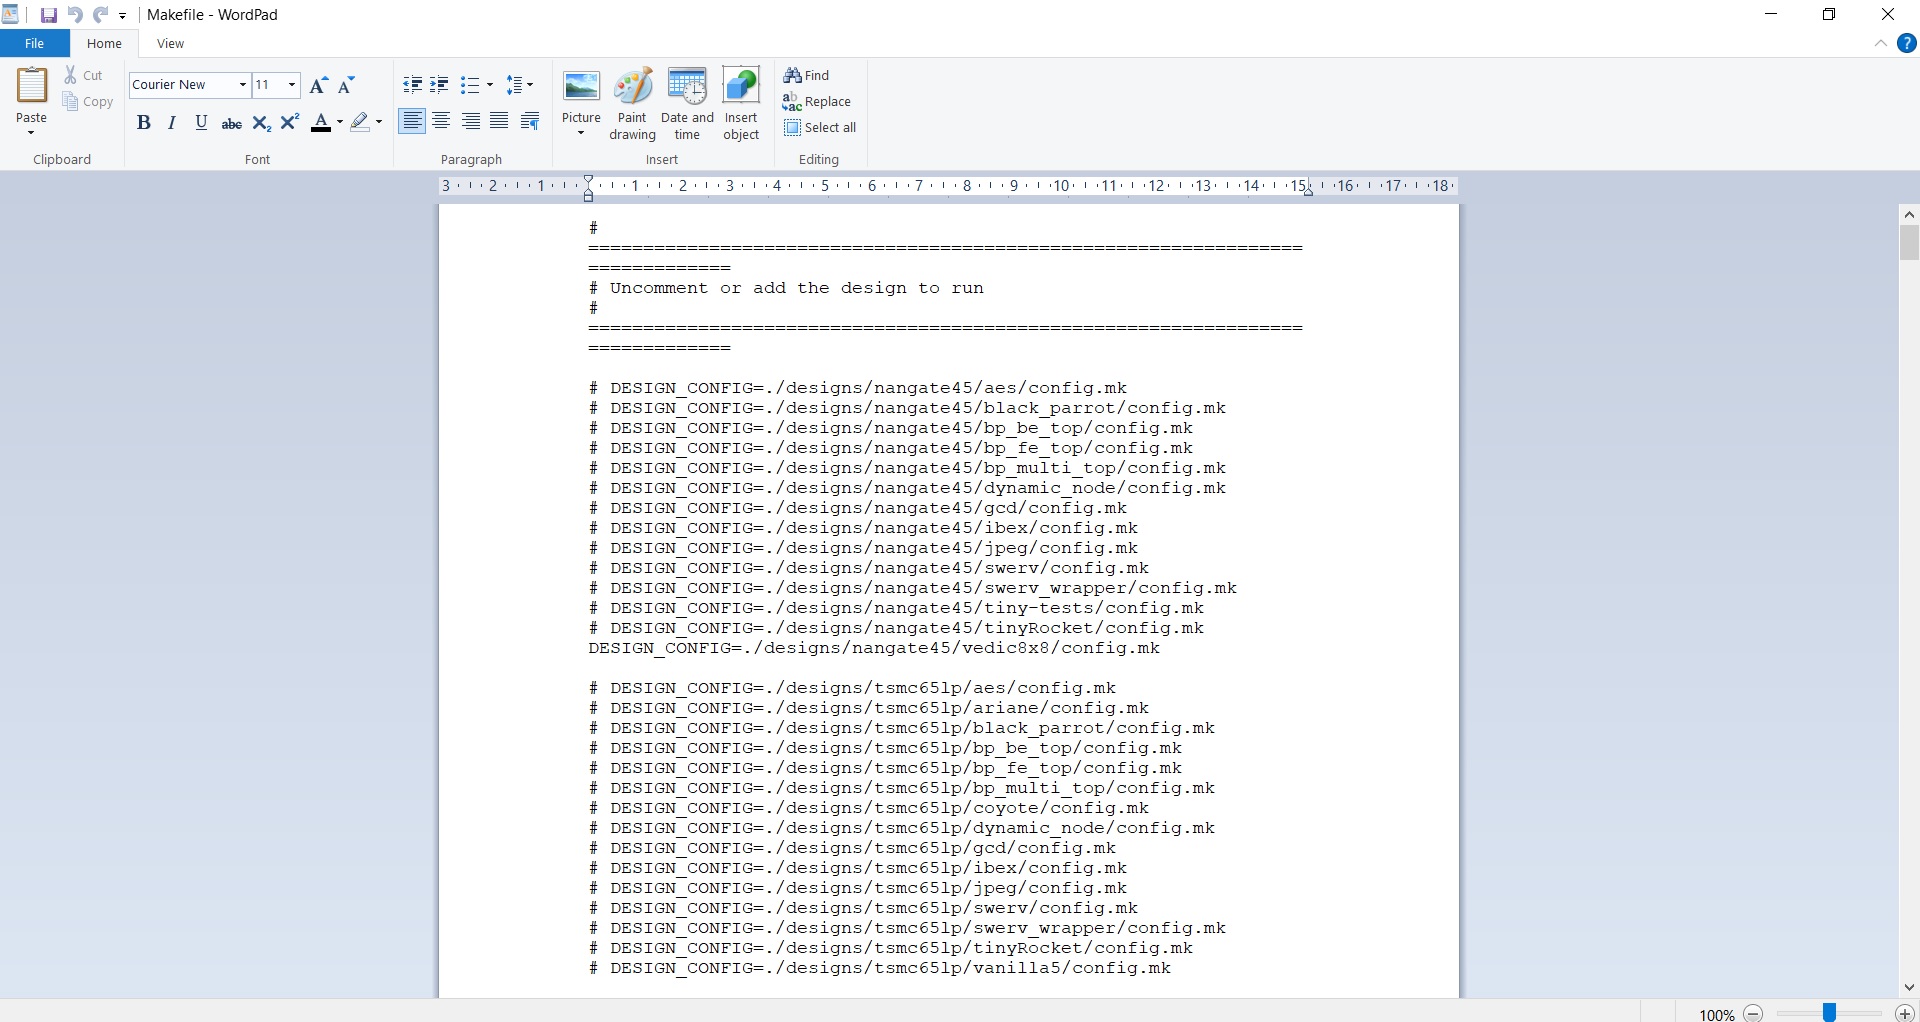Image resolution: width=1920 pixels, height=1022 pixels.
Task: Save the Makefile document
Action: click(x=48, y=14)
